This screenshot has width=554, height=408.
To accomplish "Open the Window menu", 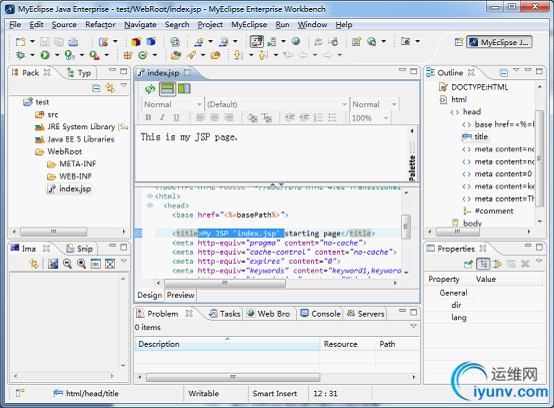I will (x=312, y=25).
